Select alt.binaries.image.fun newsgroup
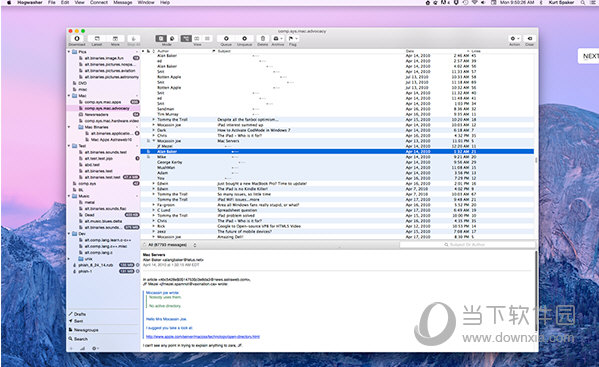The width and height of the screenshot is (599, 367). pyautogui.click(x=104, y=58)
